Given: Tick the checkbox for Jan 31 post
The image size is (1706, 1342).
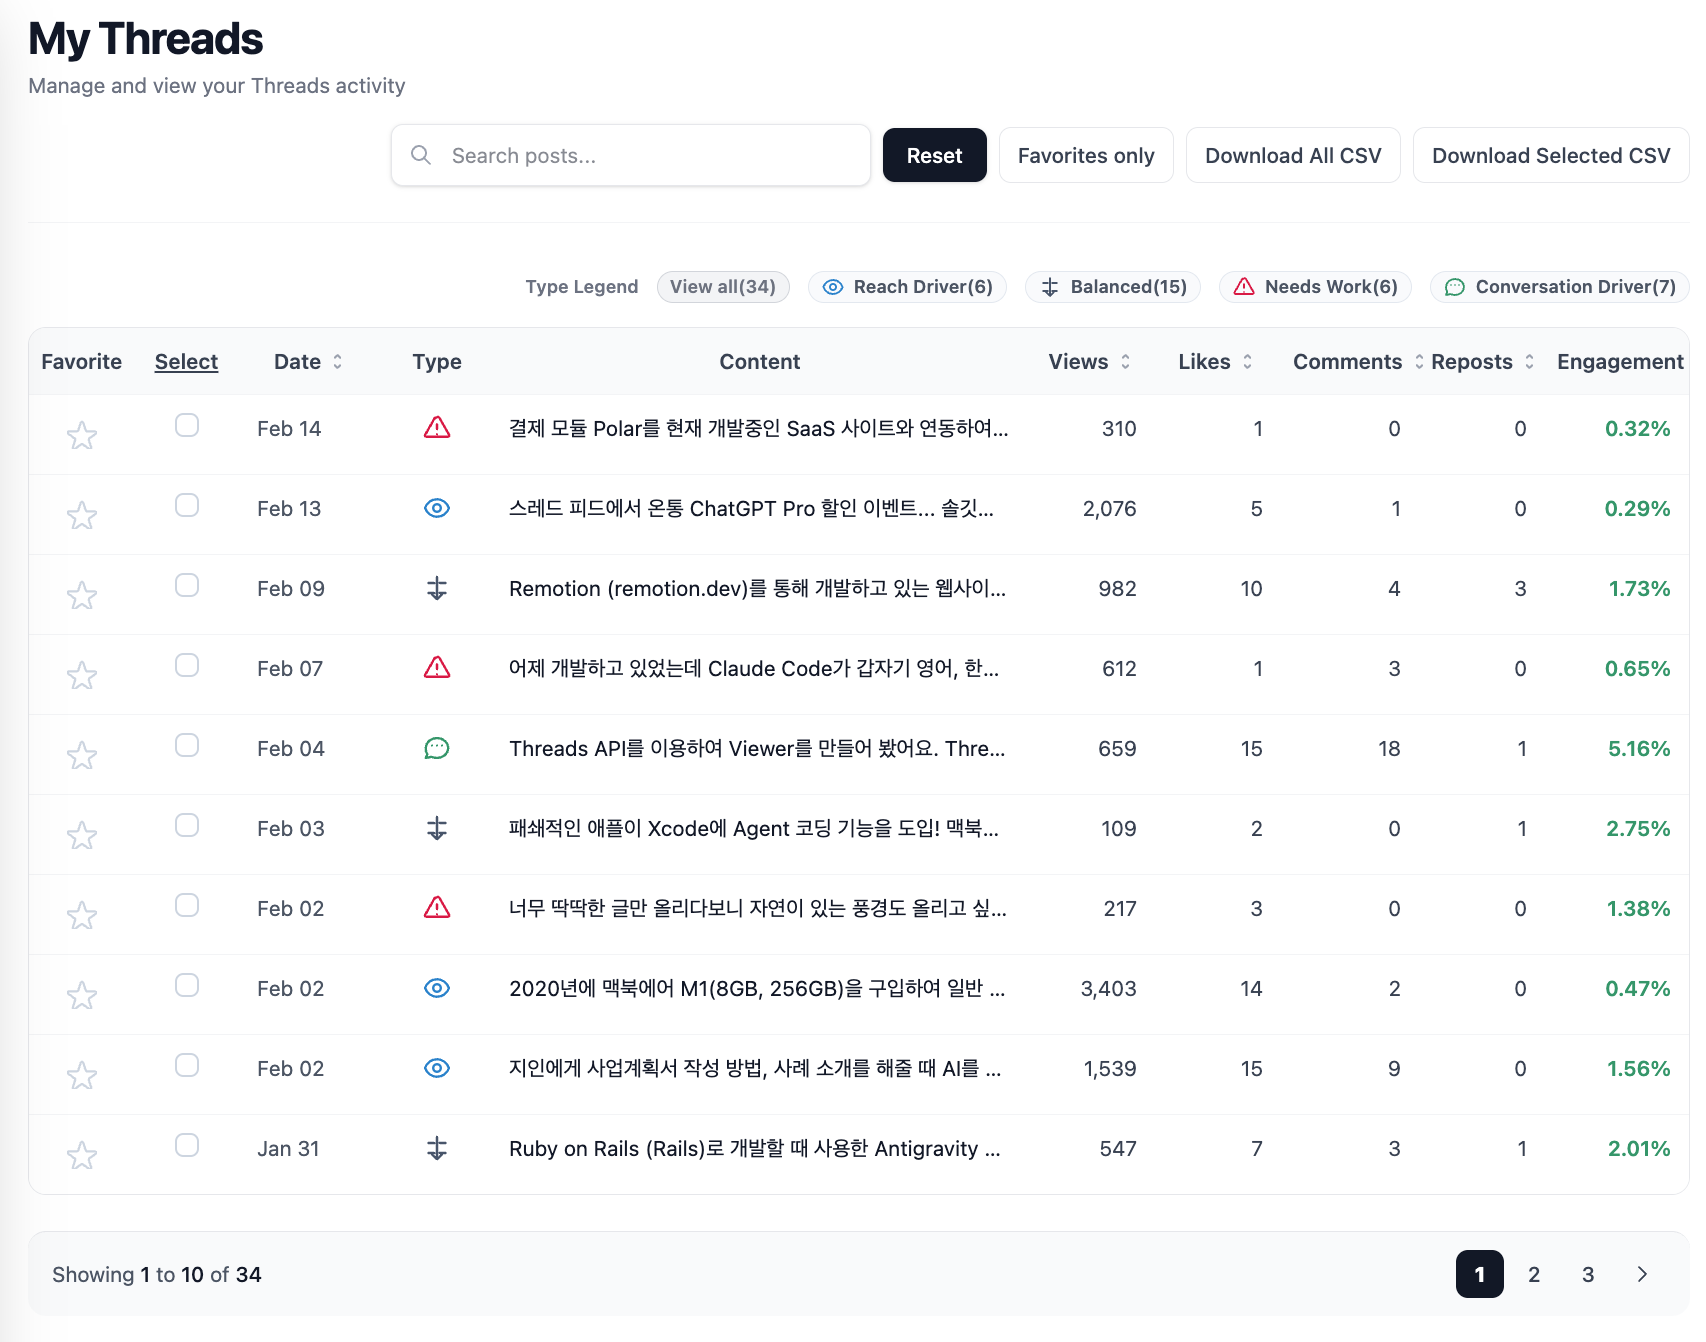Looking at the screenshot, I should click(187, 1145).
